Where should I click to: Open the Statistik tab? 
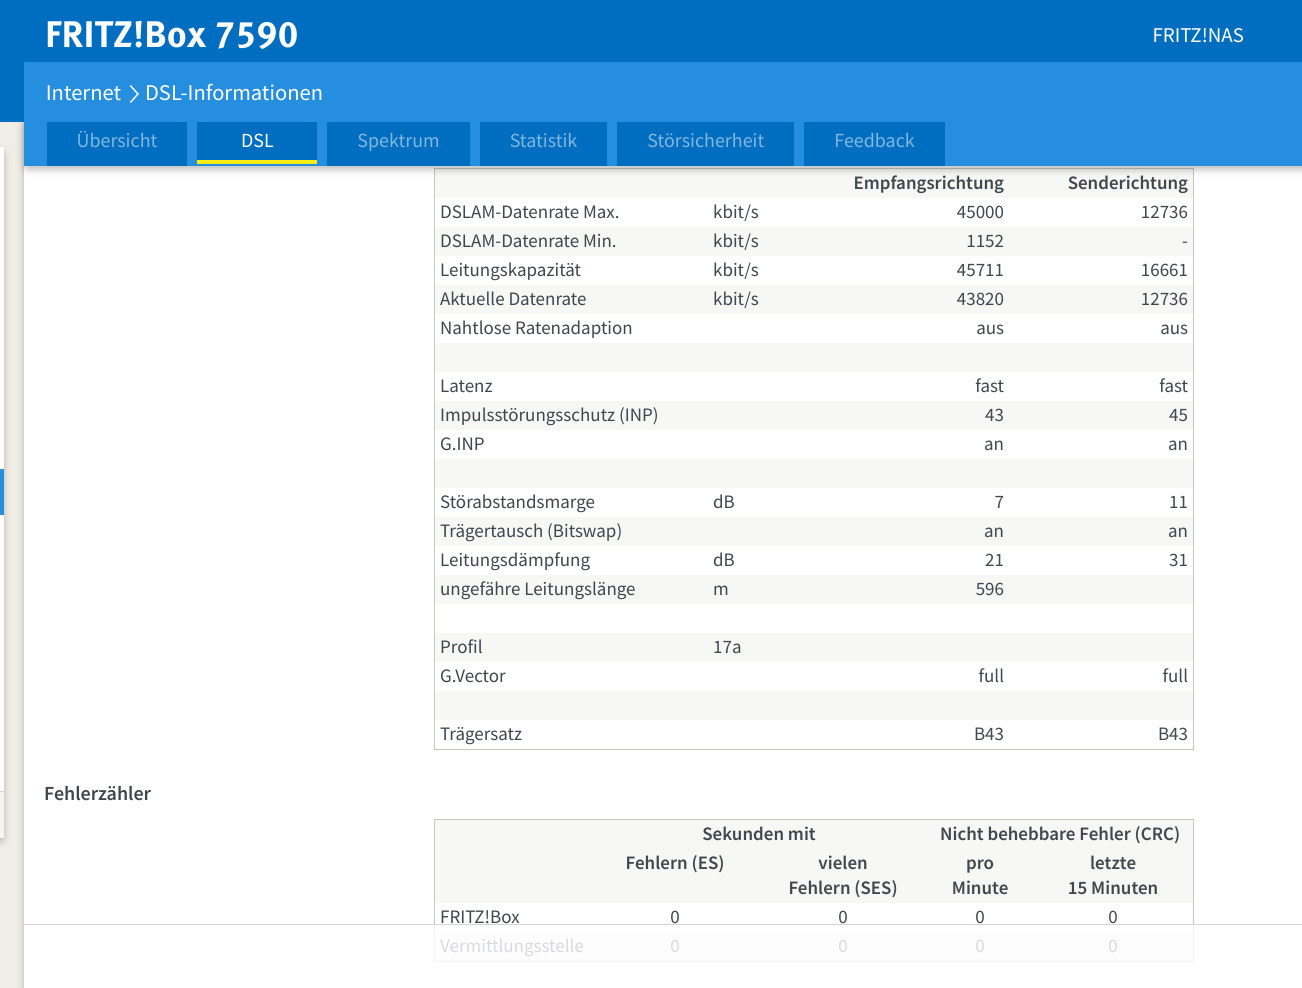coord(543,142)
